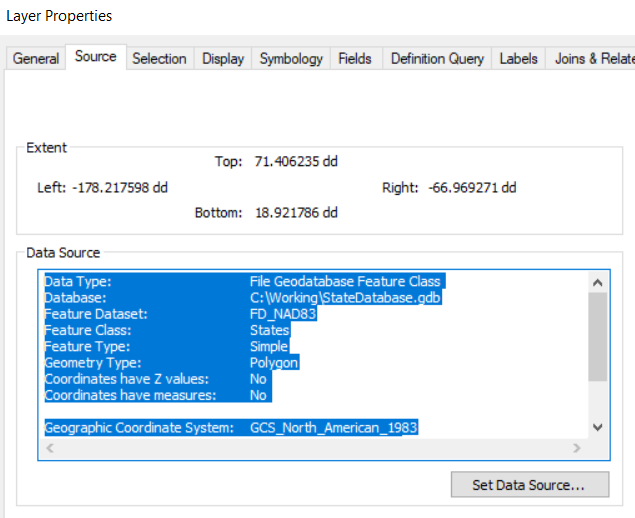This screenshot has width=635, height=518.
Task: Open the Symbology tab
Action: click(291, 59)
